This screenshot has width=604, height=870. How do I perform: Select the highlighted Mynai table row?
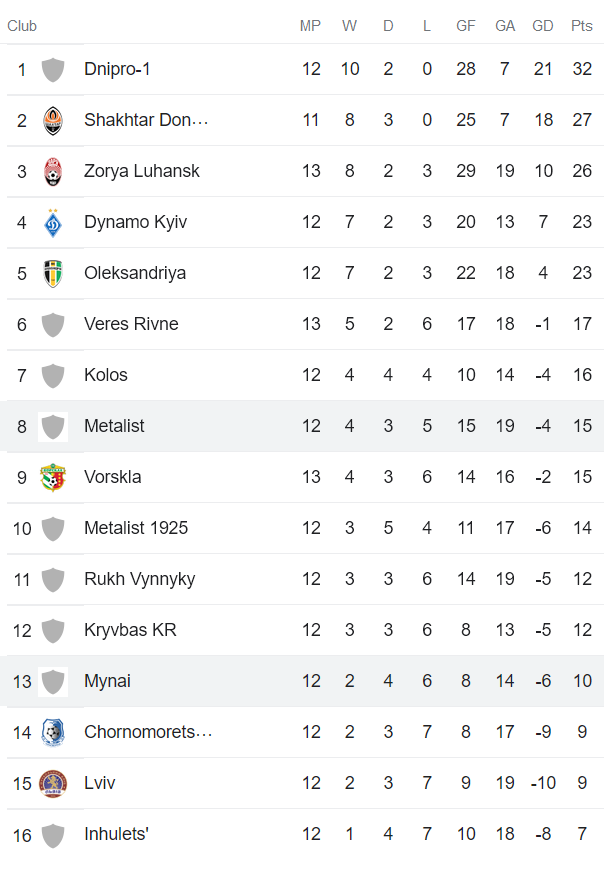click(300, 681)
